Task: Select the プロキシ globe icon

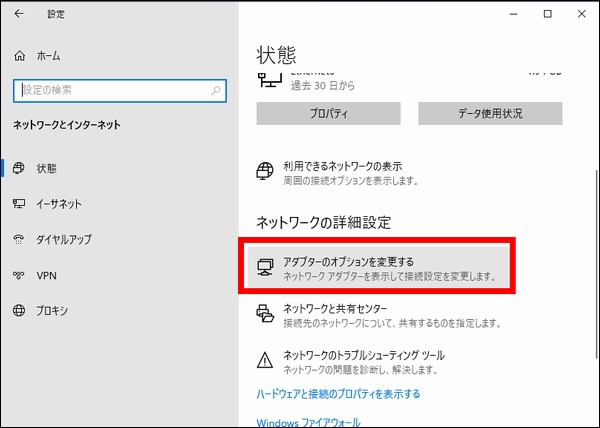Action: point(19,310)
